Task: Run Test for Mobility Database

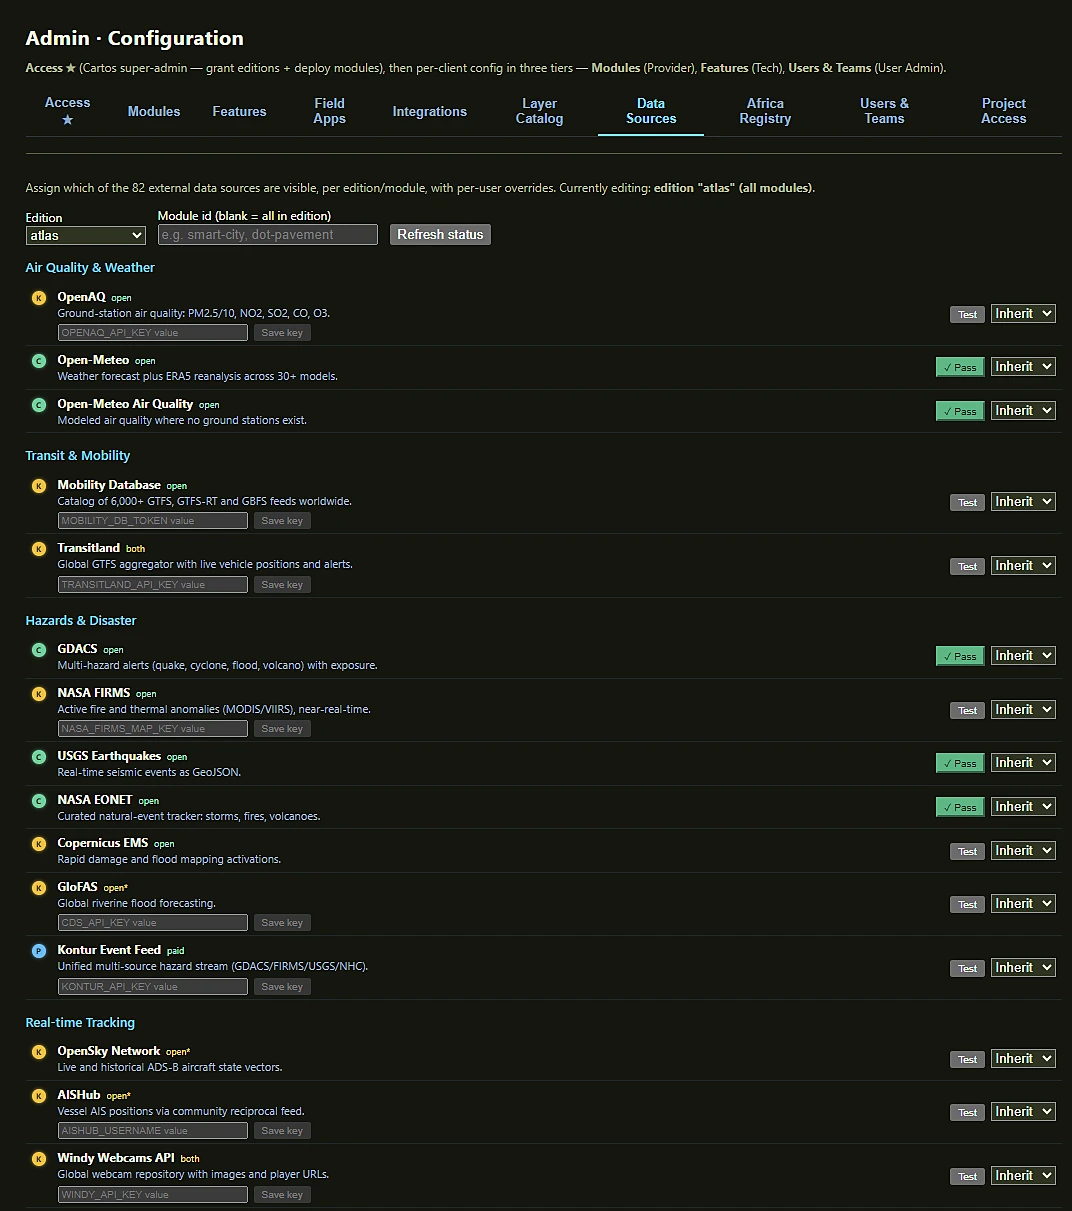Action: coord(967,502)
